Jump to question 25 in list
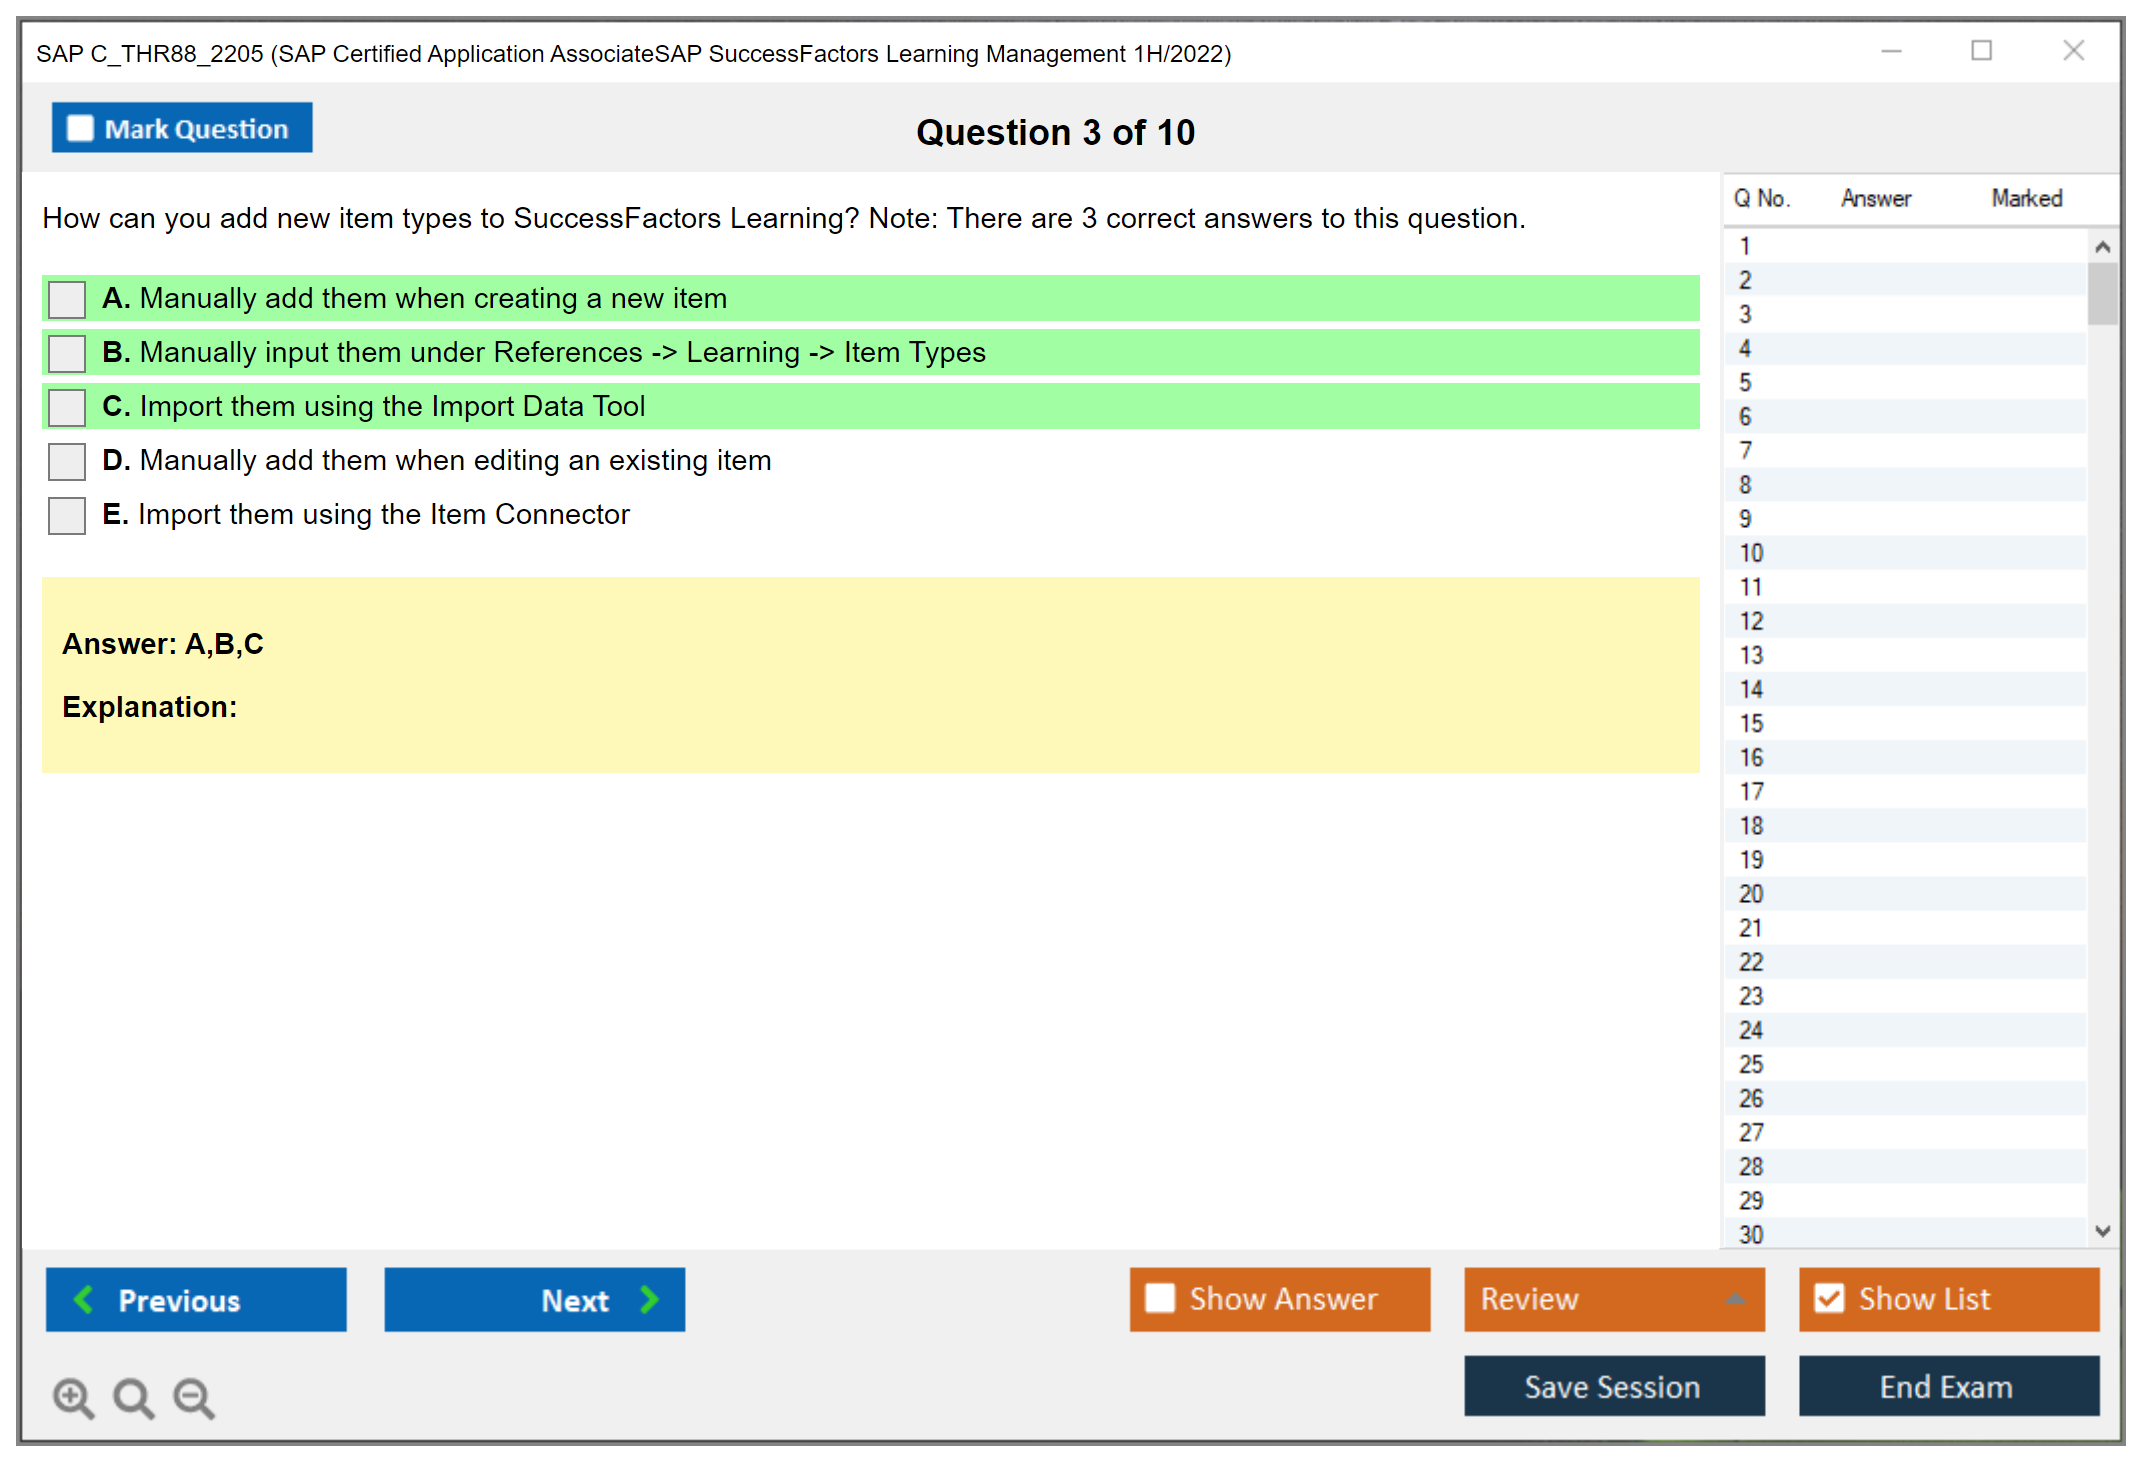 [1751, 1064]
